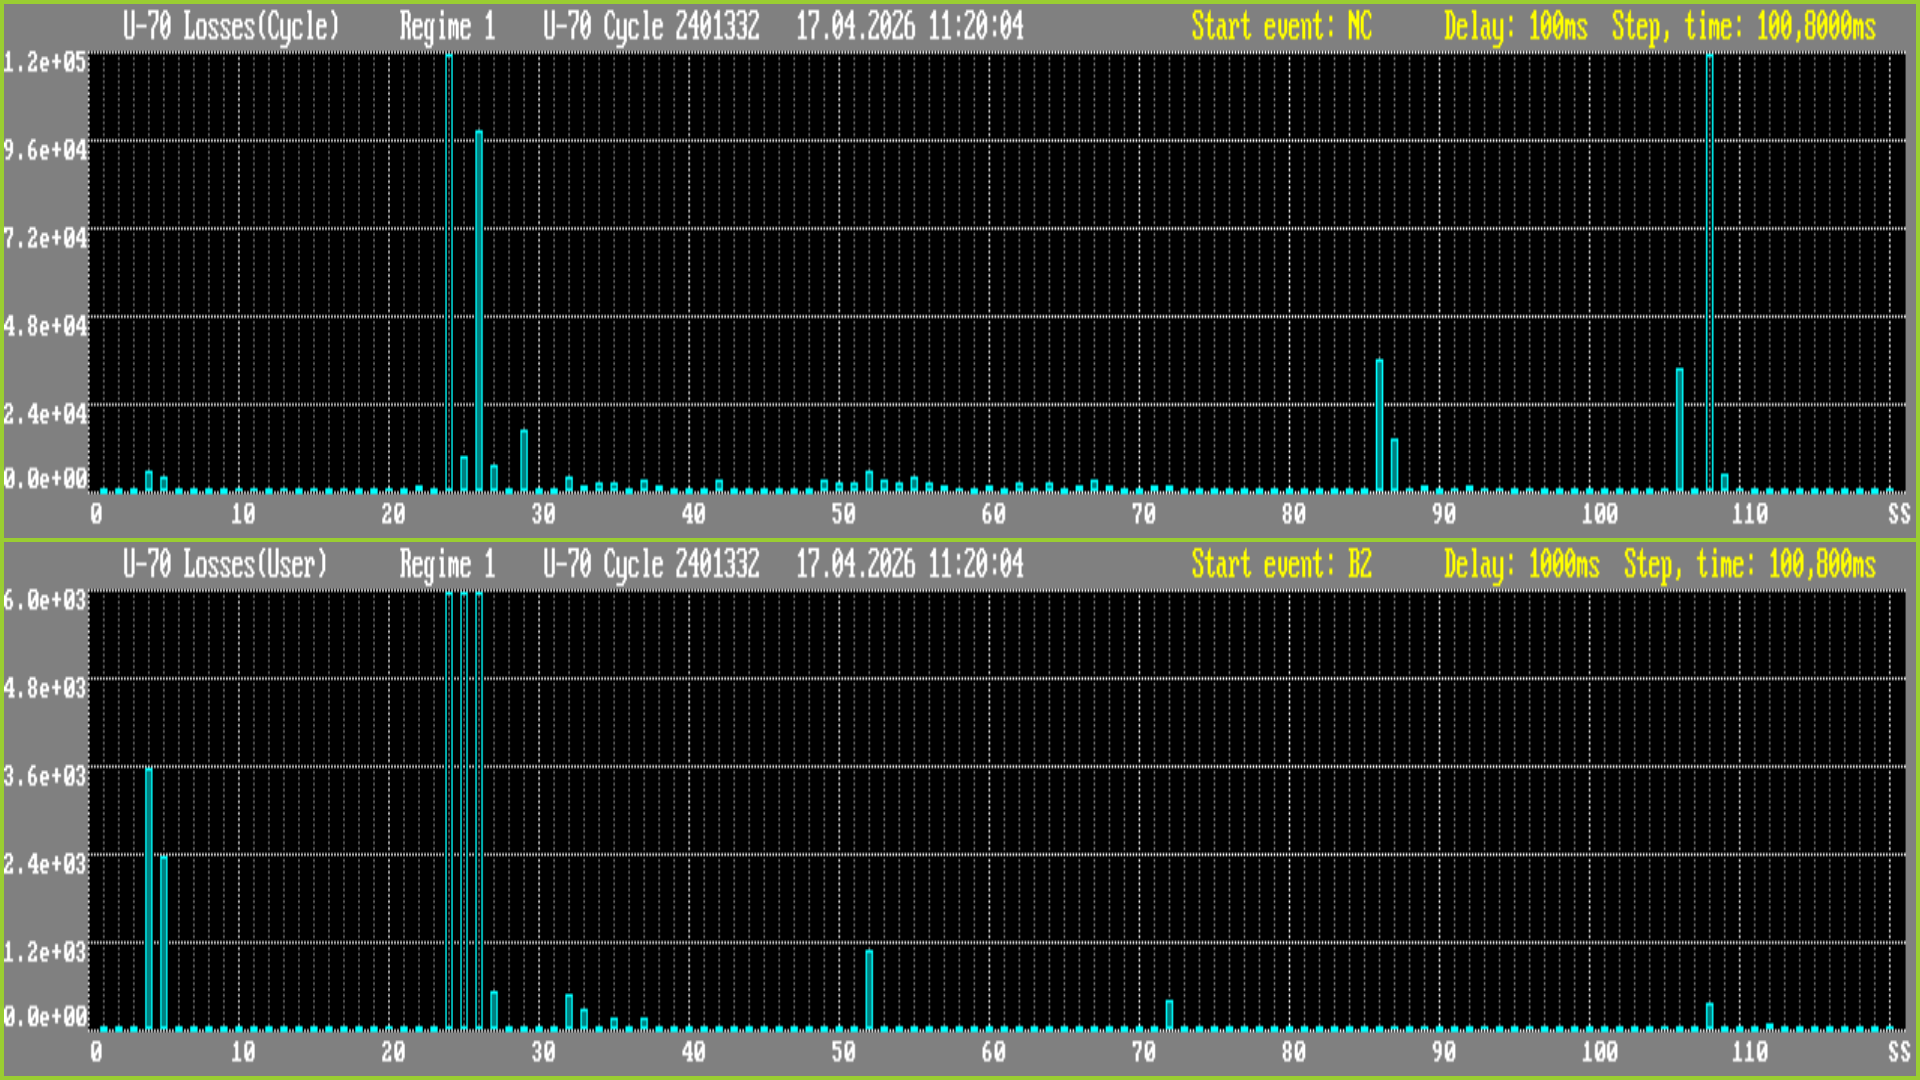Click full-height Cycle chart bar near tick 108

pos(1710,270)
